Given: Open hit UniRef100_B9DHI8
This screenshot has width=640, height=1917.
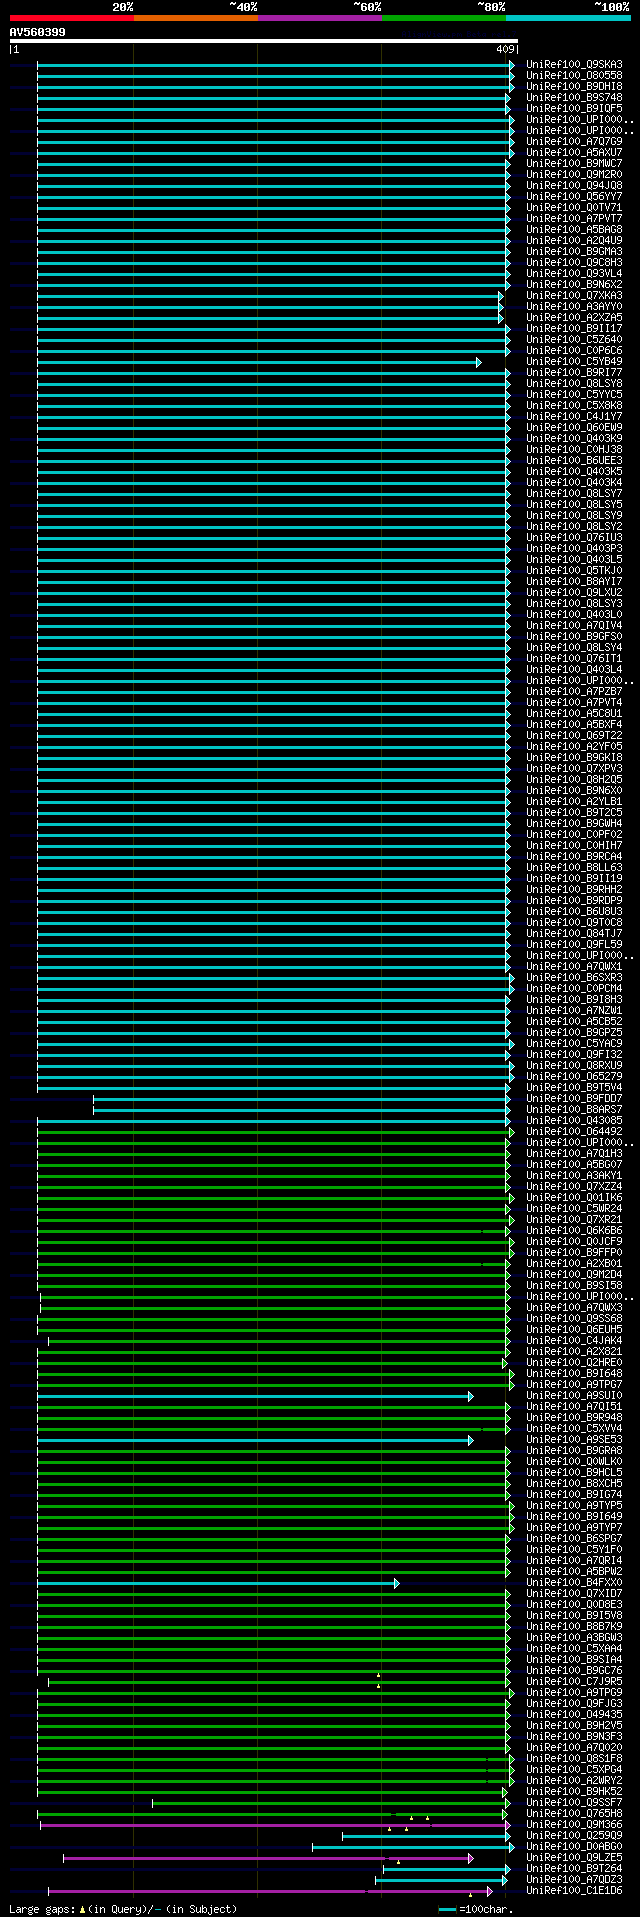Looking at the screenshot, I should tap(574, 87).
